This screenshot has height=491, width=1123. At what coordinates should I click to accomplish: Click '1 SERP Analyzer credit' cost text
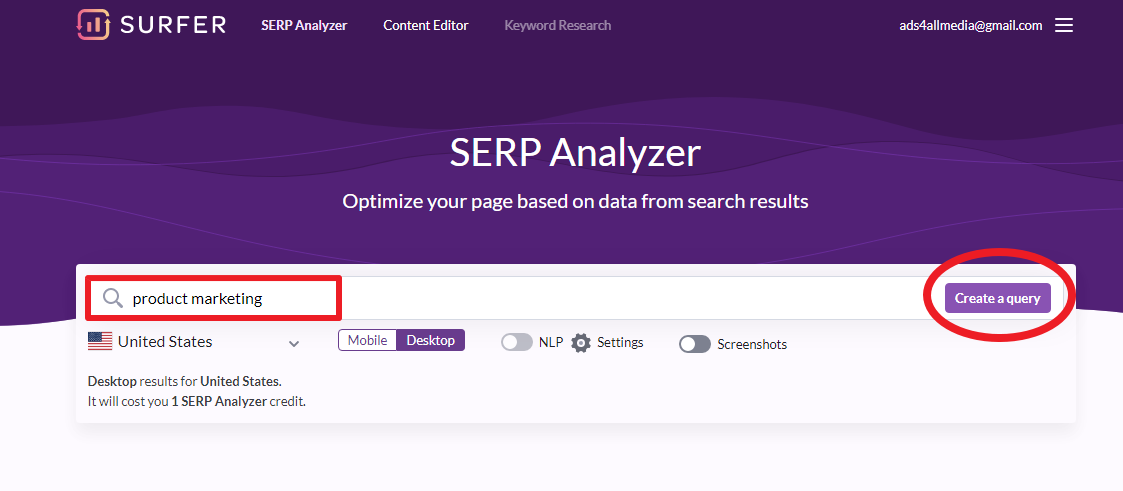(238, 402)
